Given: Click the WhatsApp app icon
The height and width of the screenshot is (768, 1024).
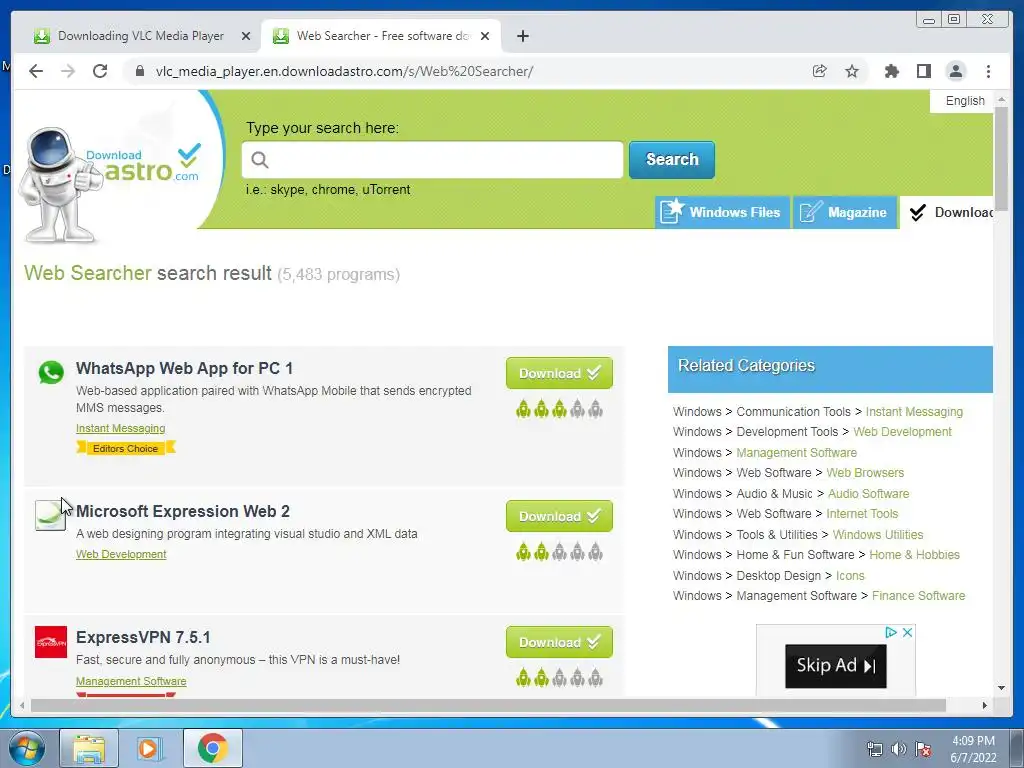Looking at the screenshot, I should 51,372.
